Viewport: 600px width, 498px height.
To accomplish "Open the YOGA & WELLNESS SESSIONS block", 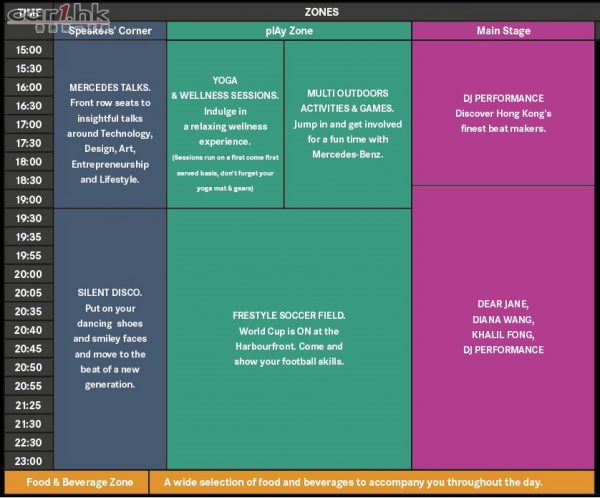I will pyautogui.click(x=225, y=124).
